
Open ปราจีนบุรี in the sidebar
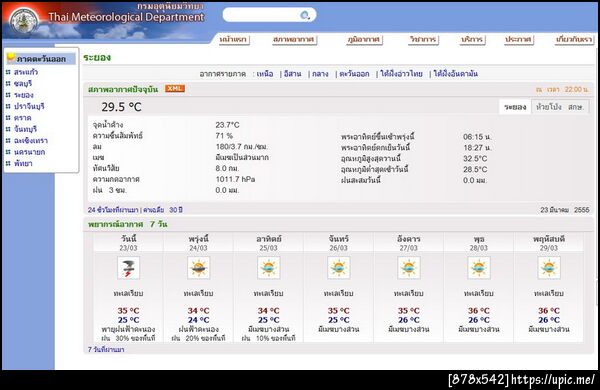pyautogui.click(x=29, y=106)
